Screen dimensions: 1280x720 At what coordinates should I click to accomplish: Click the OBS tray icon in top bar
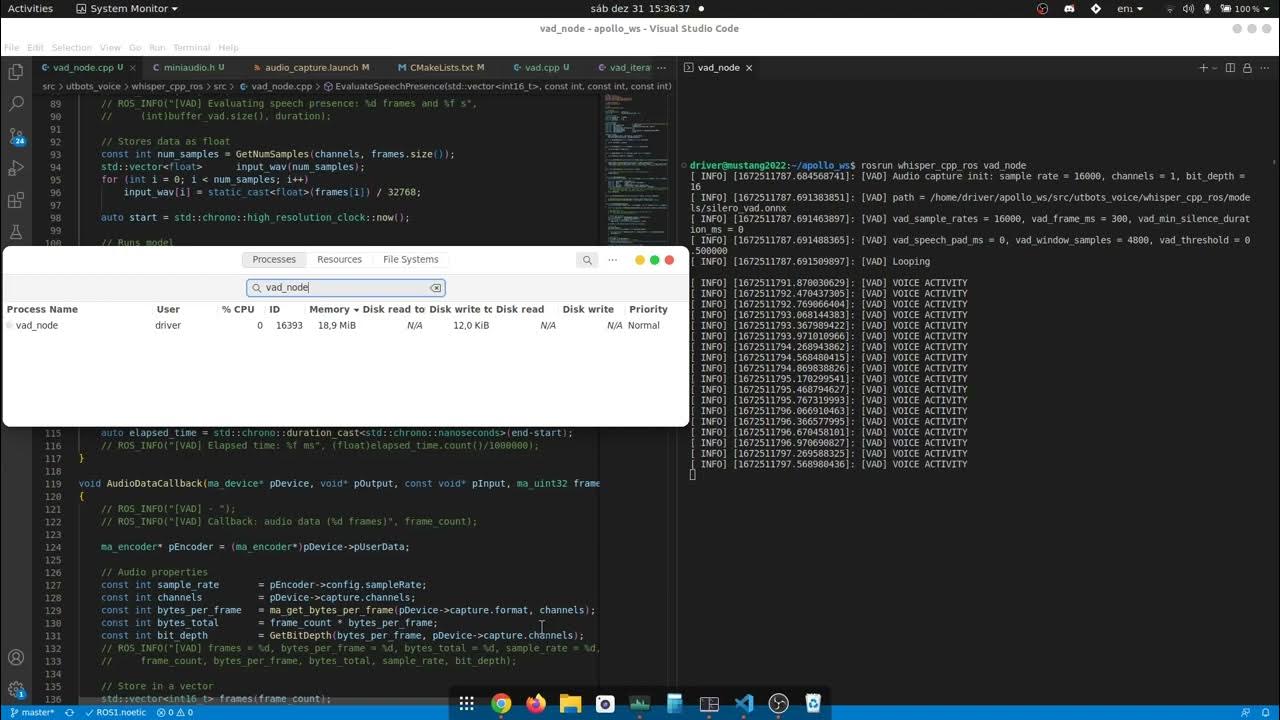pos(1042,8)
